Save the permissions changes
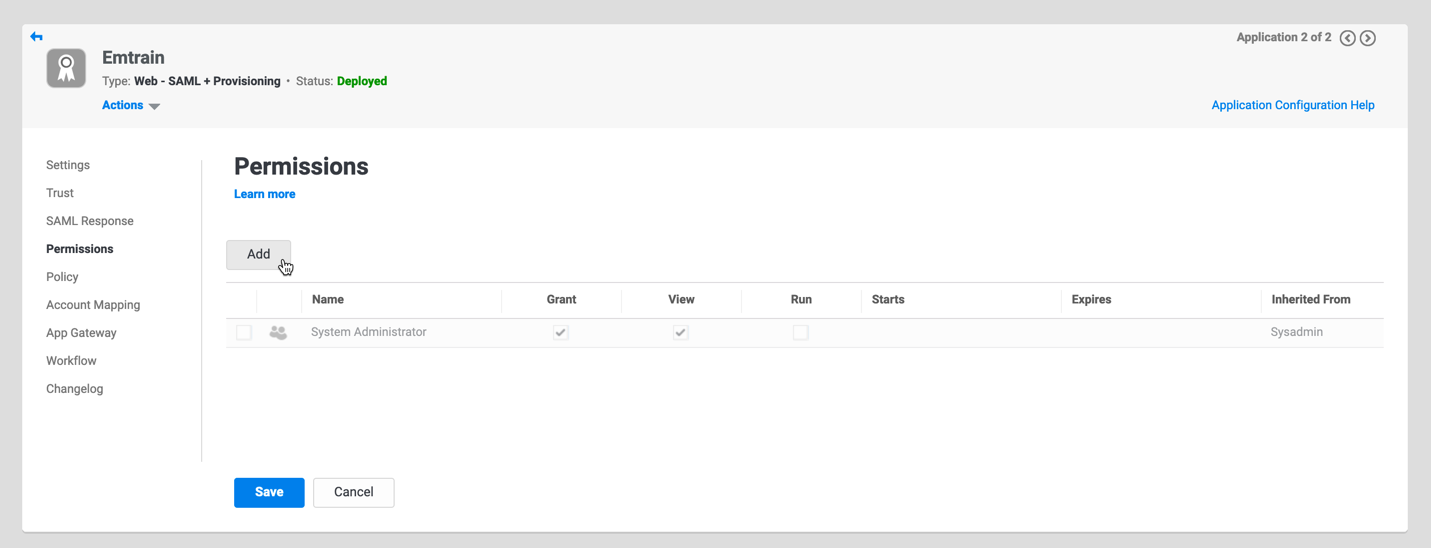Viewport: 1431px width, 548px height. click(269, 492)
